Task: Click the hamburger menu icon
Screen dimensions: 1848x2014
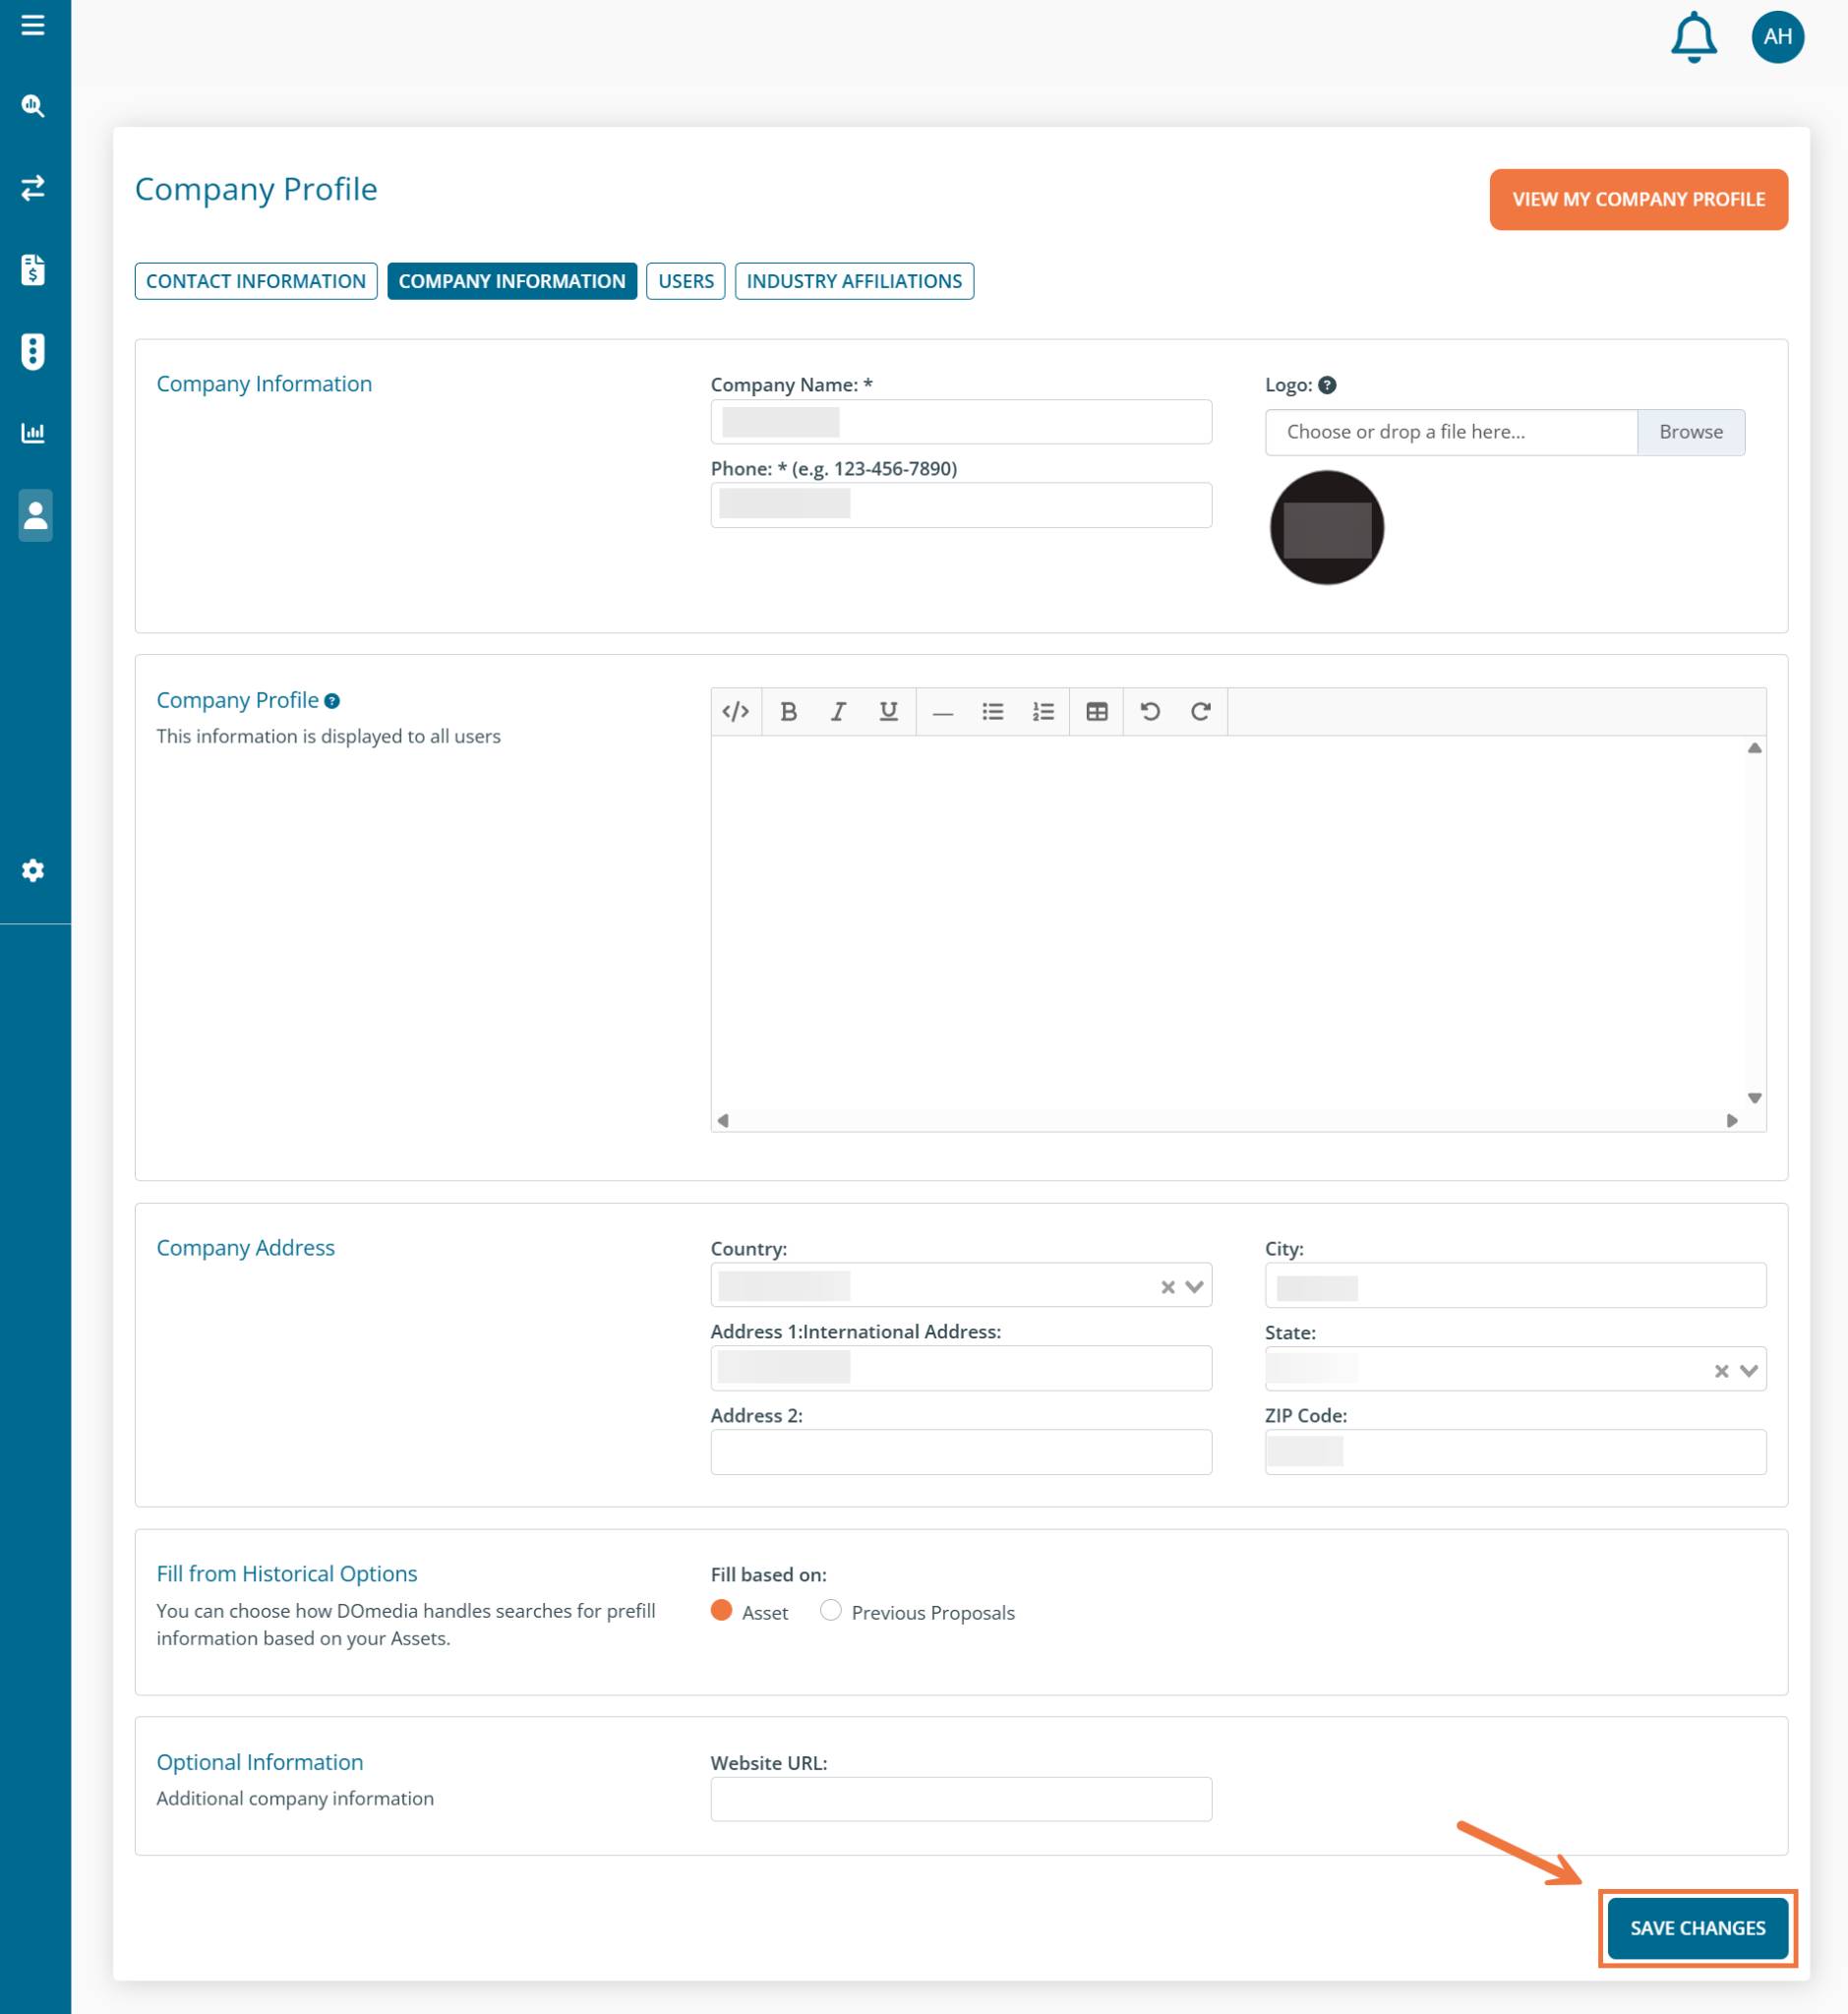Action: click(x=33, y=25)
